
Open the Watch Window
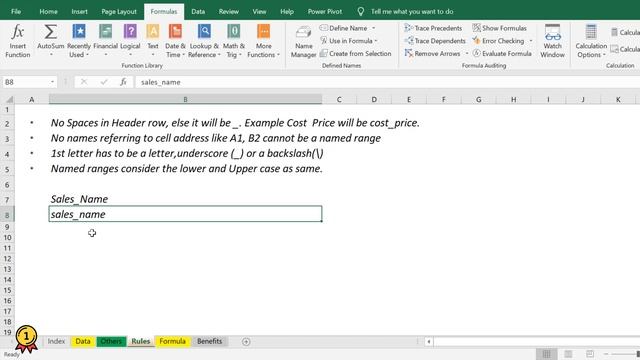click(552, 41)
